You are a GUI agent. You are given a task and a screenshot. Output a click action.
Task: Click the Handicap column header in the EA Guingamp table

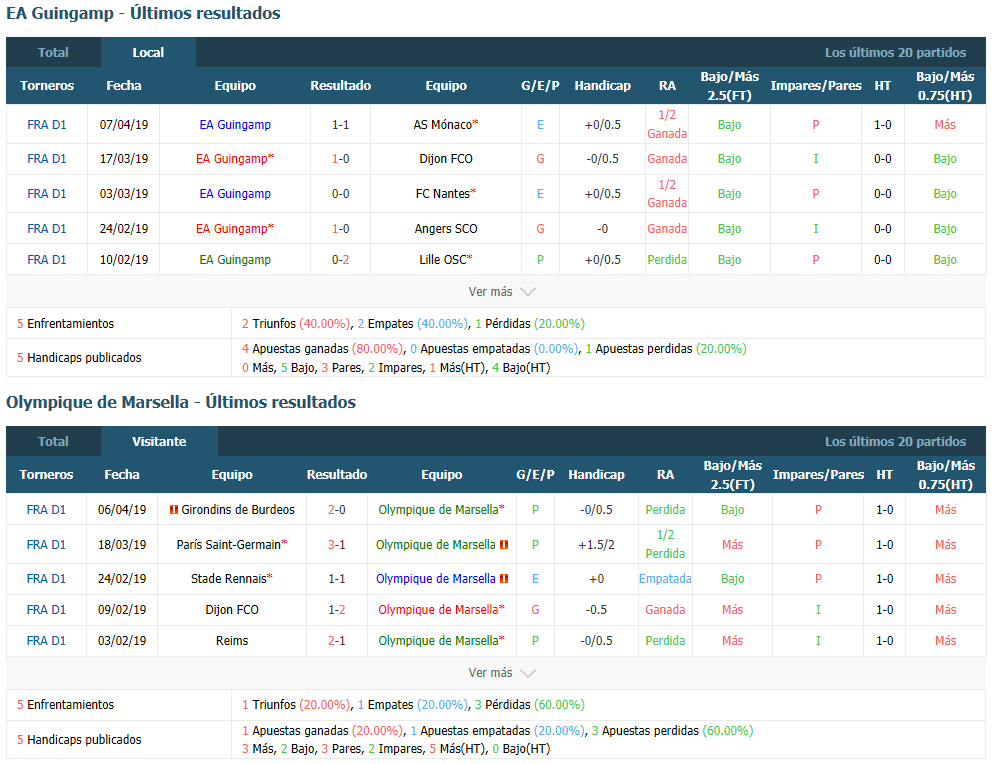603,85
